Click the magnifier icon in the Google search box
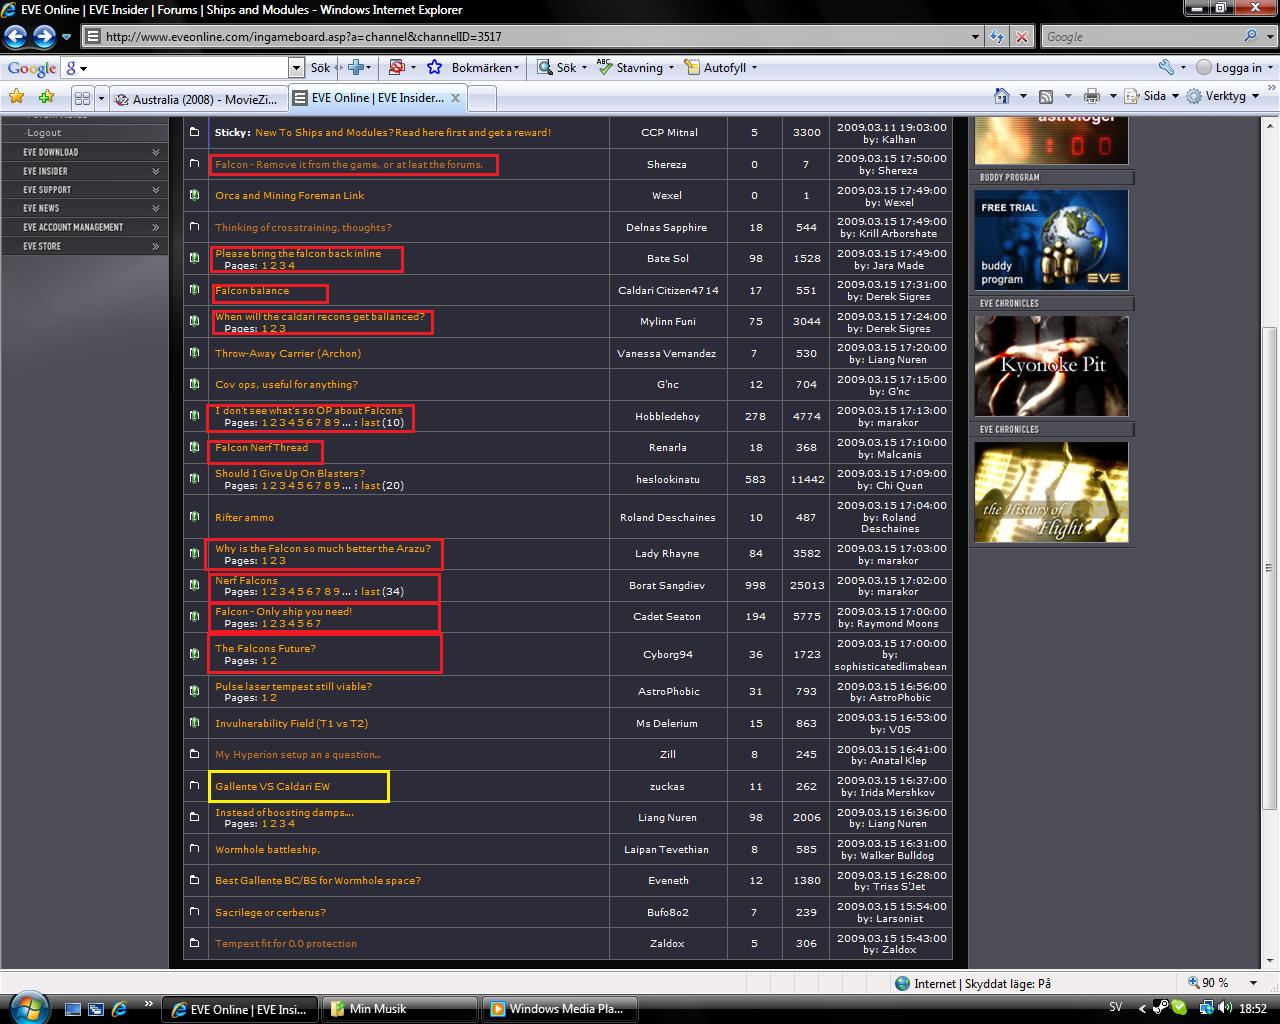The image size is (1280, 1024). pyautogui.click(x=1250, y=36)
